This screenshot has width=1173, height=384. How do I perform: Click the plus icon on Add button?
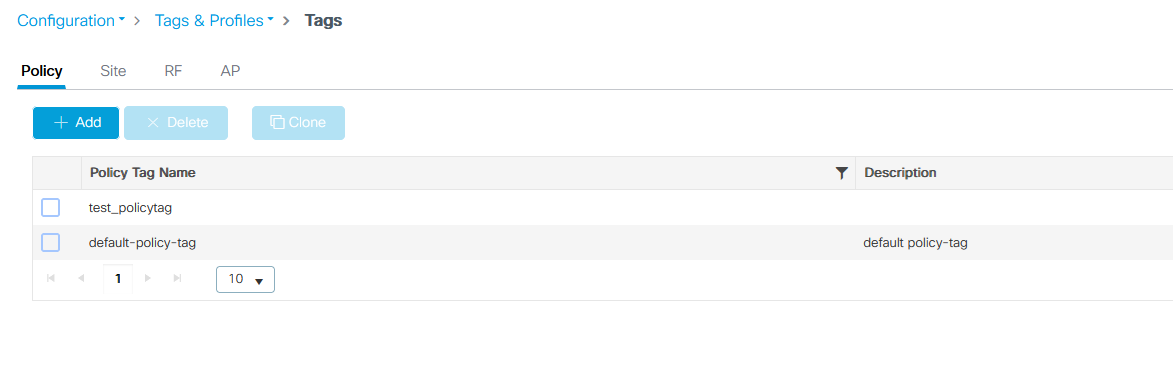tap(61, 123)
